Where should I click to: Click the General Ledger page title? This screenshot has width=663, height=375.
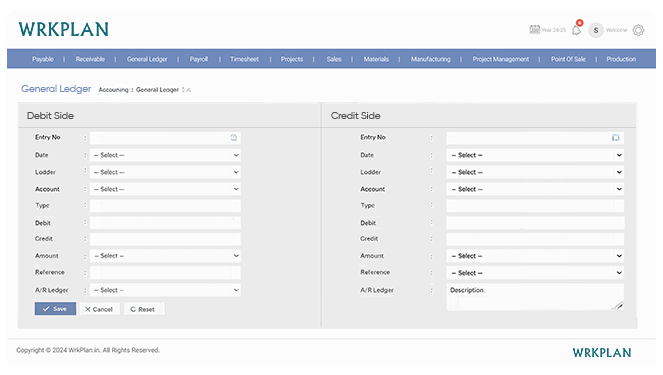56,89
